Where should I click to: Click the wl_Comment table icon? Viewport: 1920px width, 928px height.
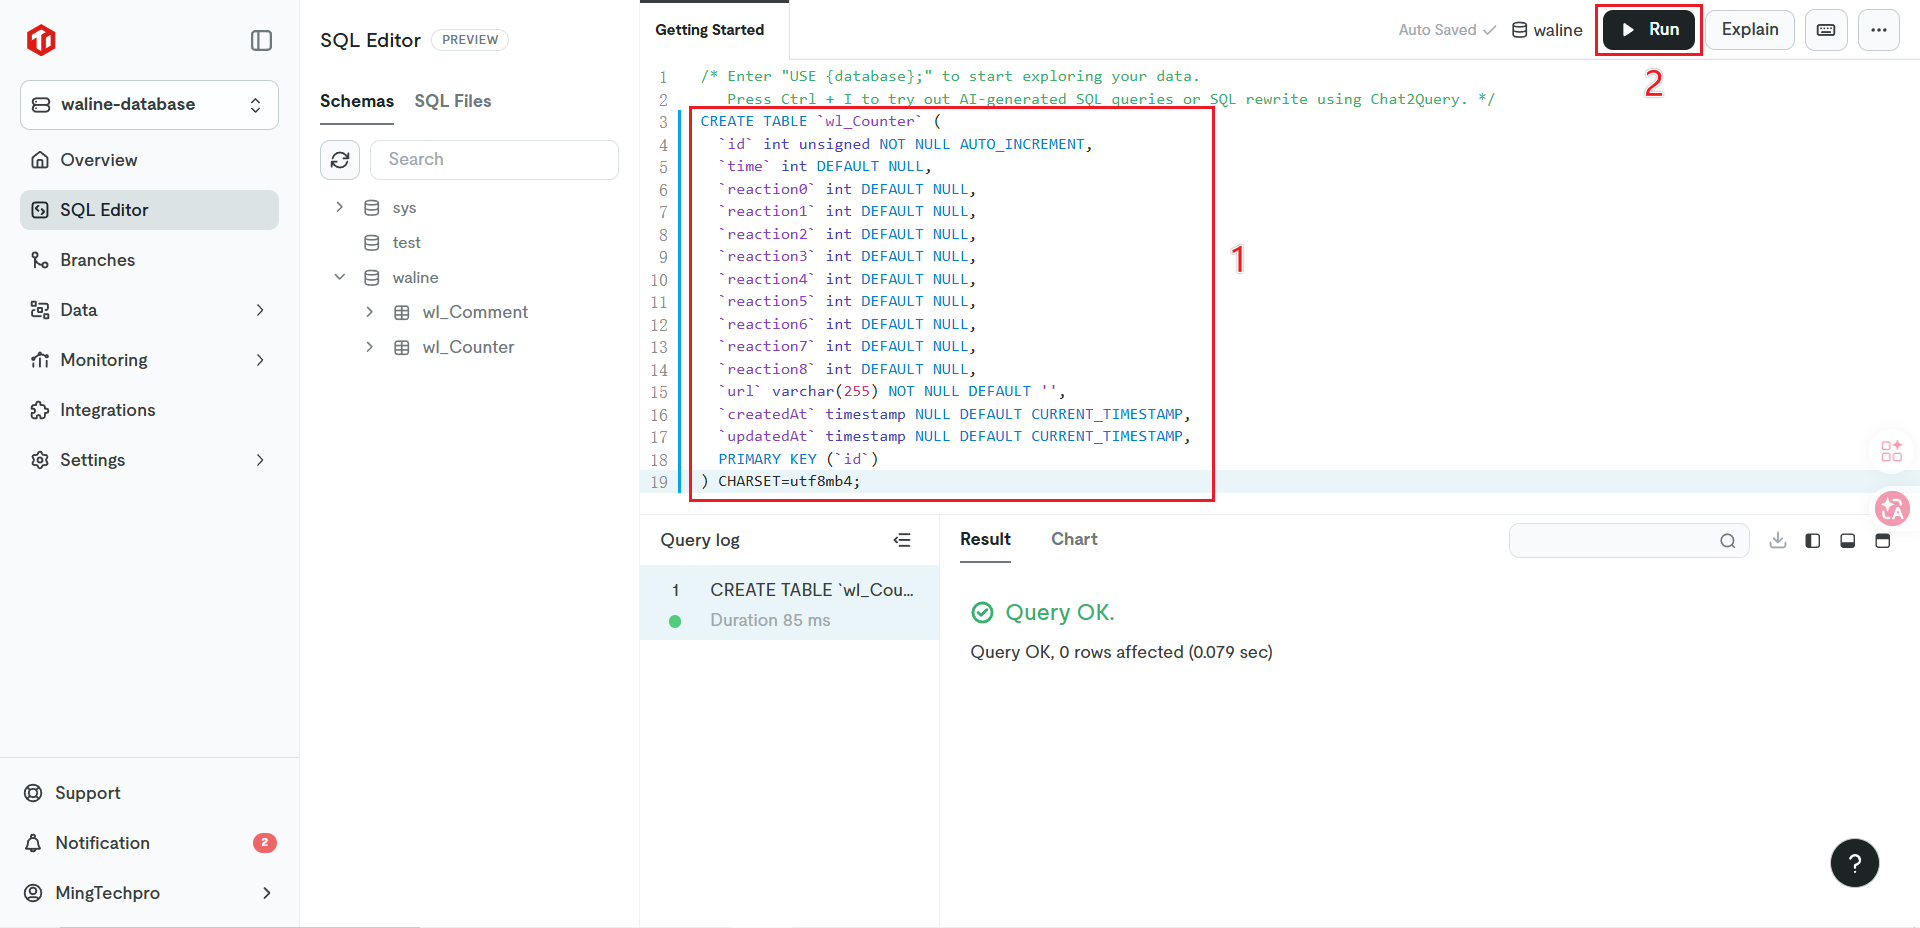tap(402, 312)
